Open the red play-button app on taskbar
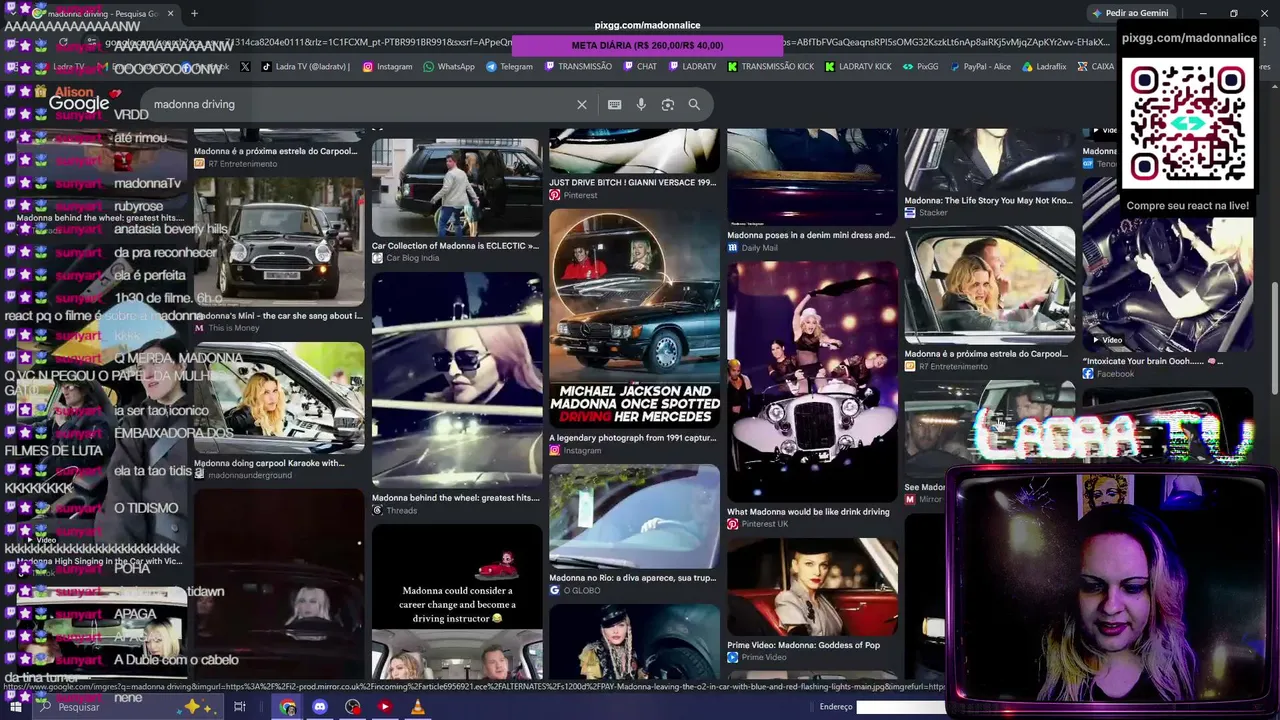This screenshot has width=1280, height=720. 385,707
